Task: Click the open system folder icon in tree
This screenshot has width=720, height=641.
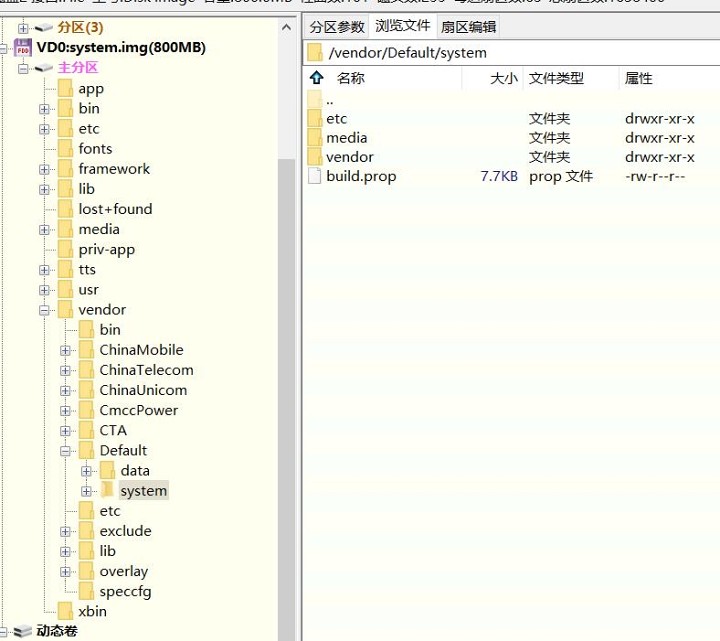Action: pyautogui.click(x=107, y=490)
